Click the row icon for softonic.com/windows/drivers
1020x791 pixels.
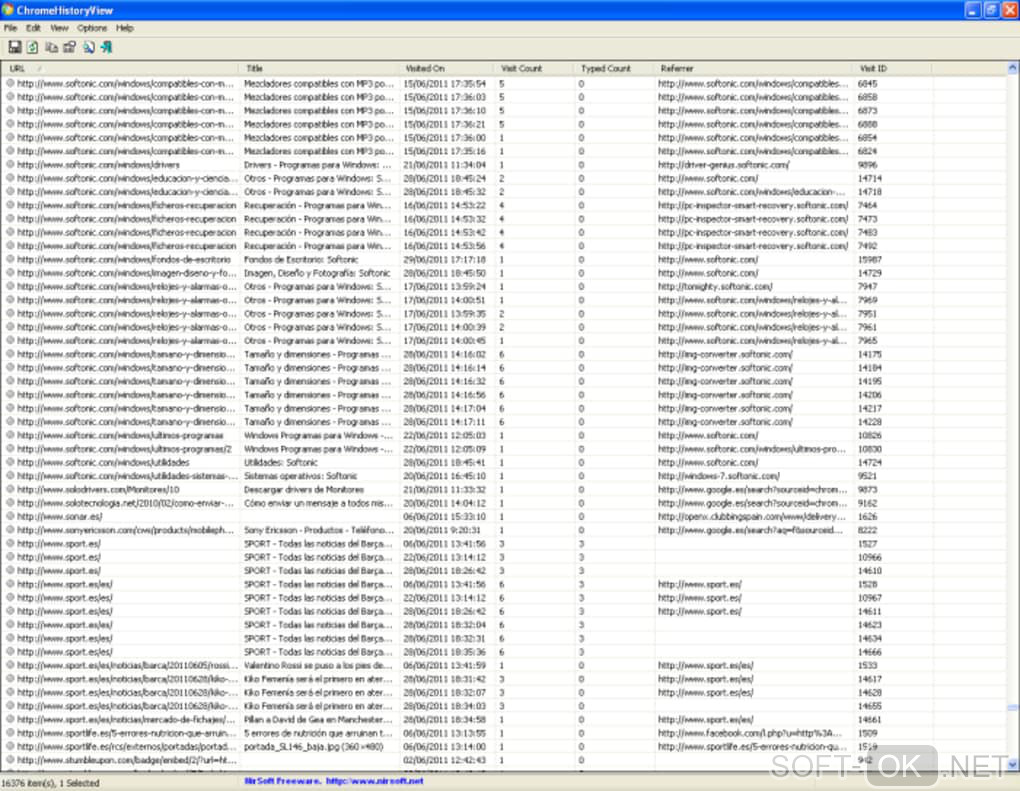pyautogui.click(x=10, y=165)
